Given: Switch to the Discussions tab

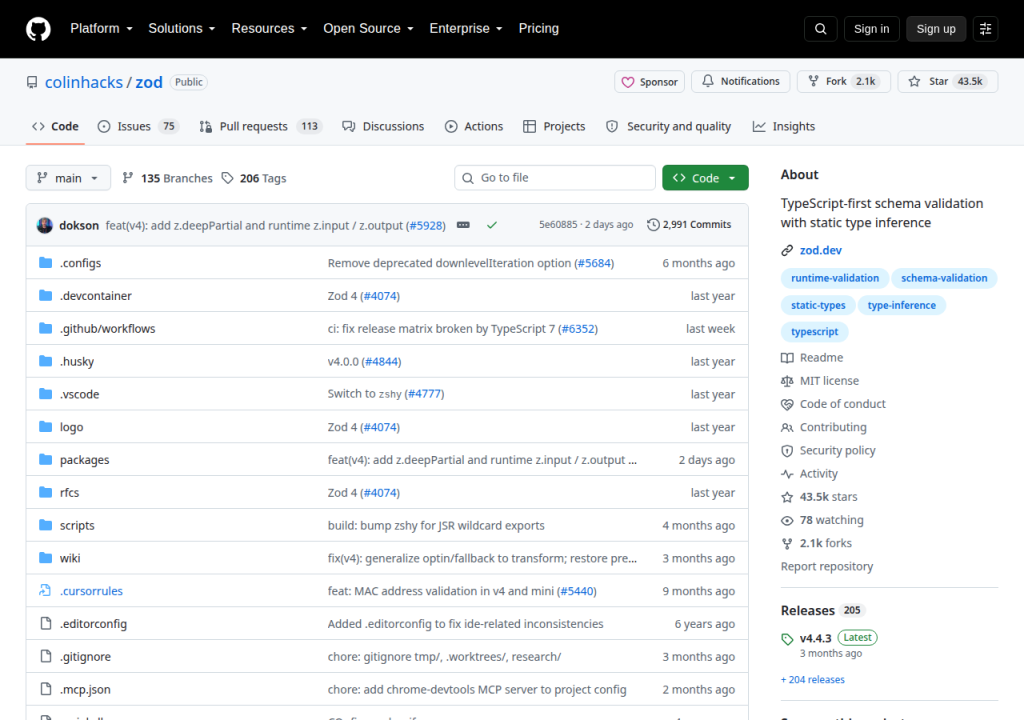Looking at the screenshot, I should [383, 126].
